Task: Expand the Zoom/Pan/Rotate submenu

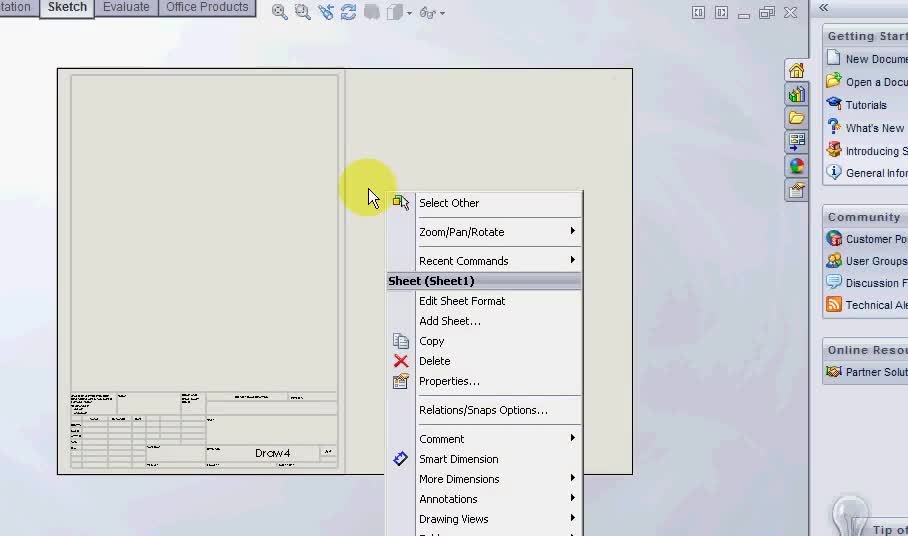Action: (484, 232)
